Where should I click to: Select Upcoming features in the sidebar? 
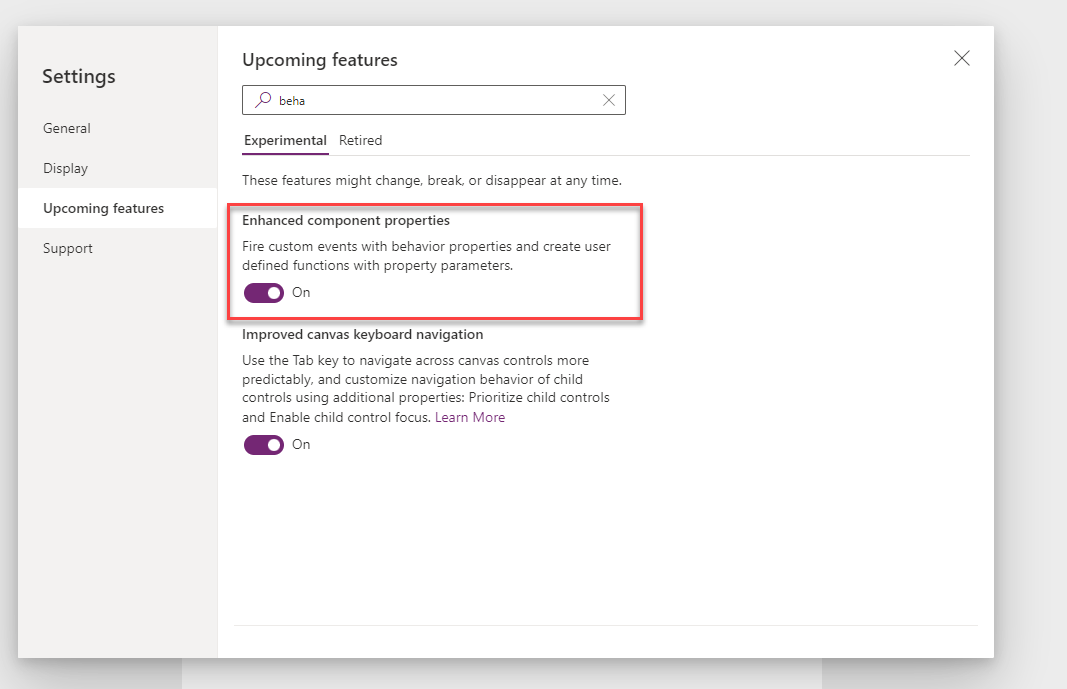coord(103,208)
